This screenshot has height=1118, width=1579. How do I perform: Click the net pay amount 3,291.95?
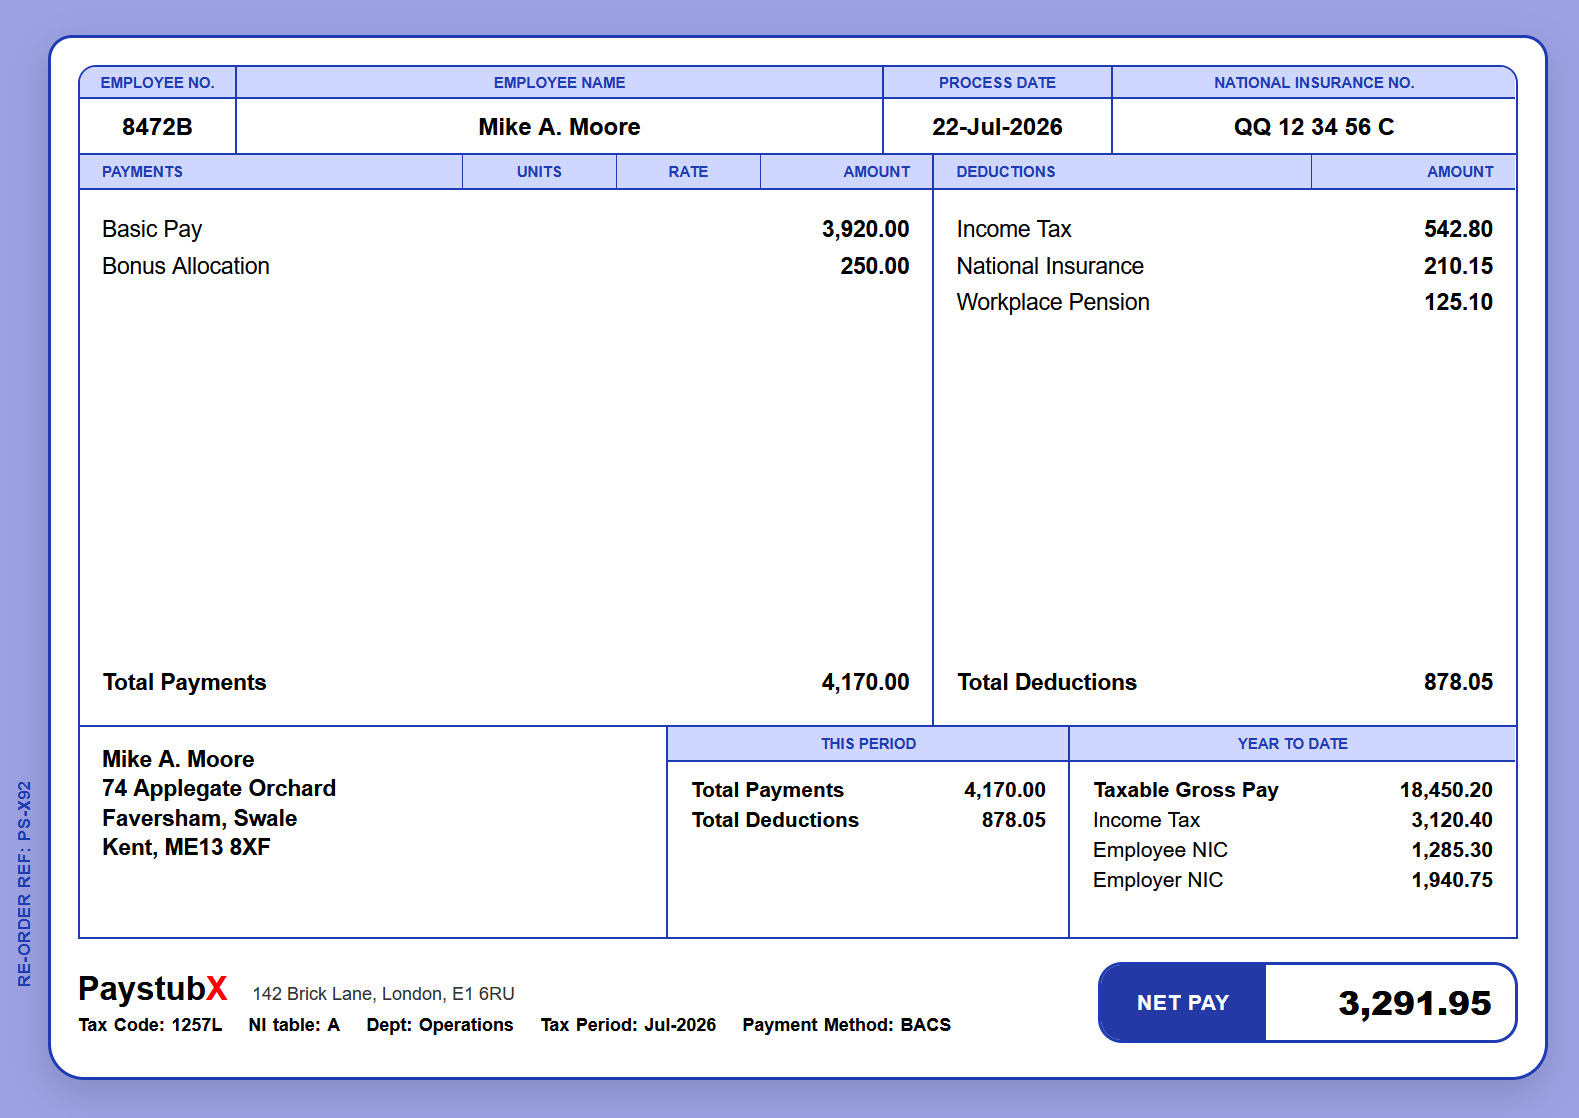1415,1003
